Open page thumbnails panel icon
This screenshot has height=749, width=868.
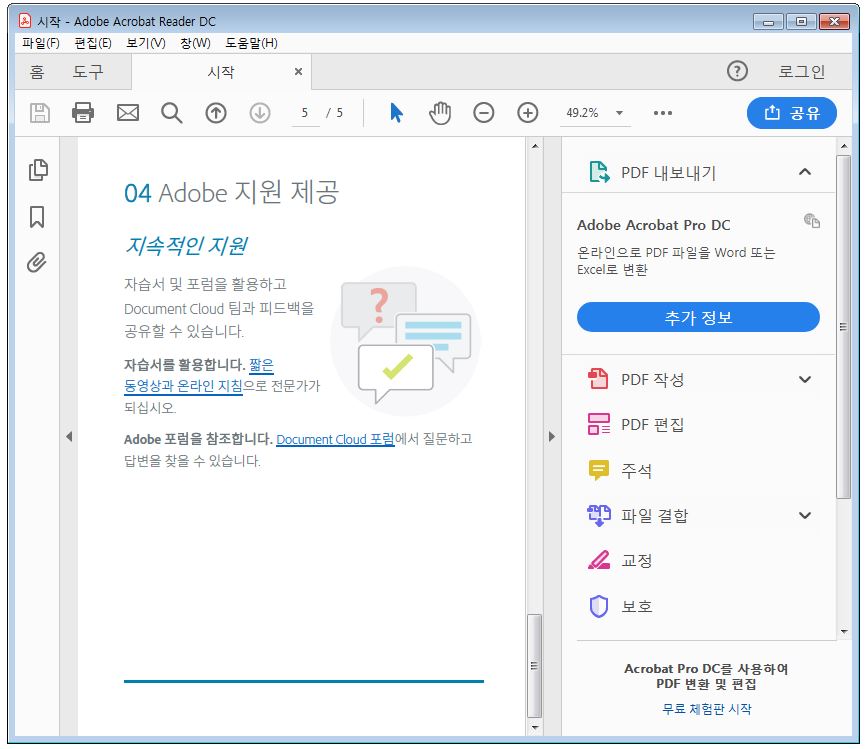(x=38, y=170)
